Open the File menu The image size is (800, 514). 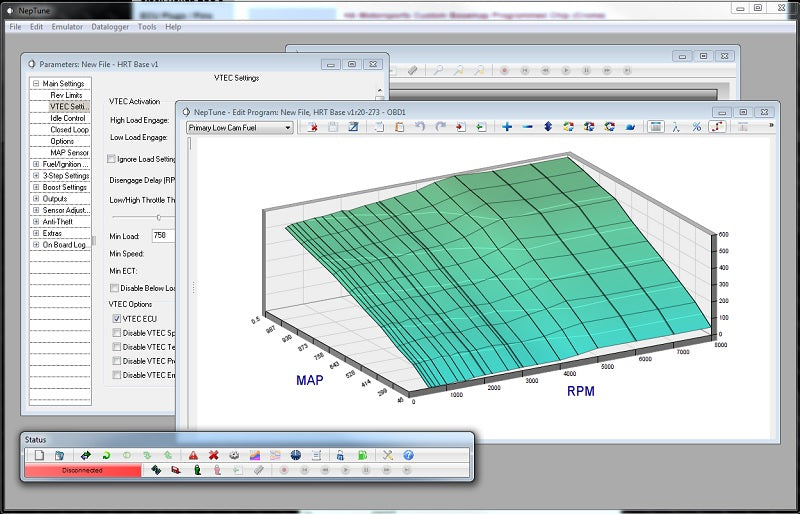(x=15, y=27)
